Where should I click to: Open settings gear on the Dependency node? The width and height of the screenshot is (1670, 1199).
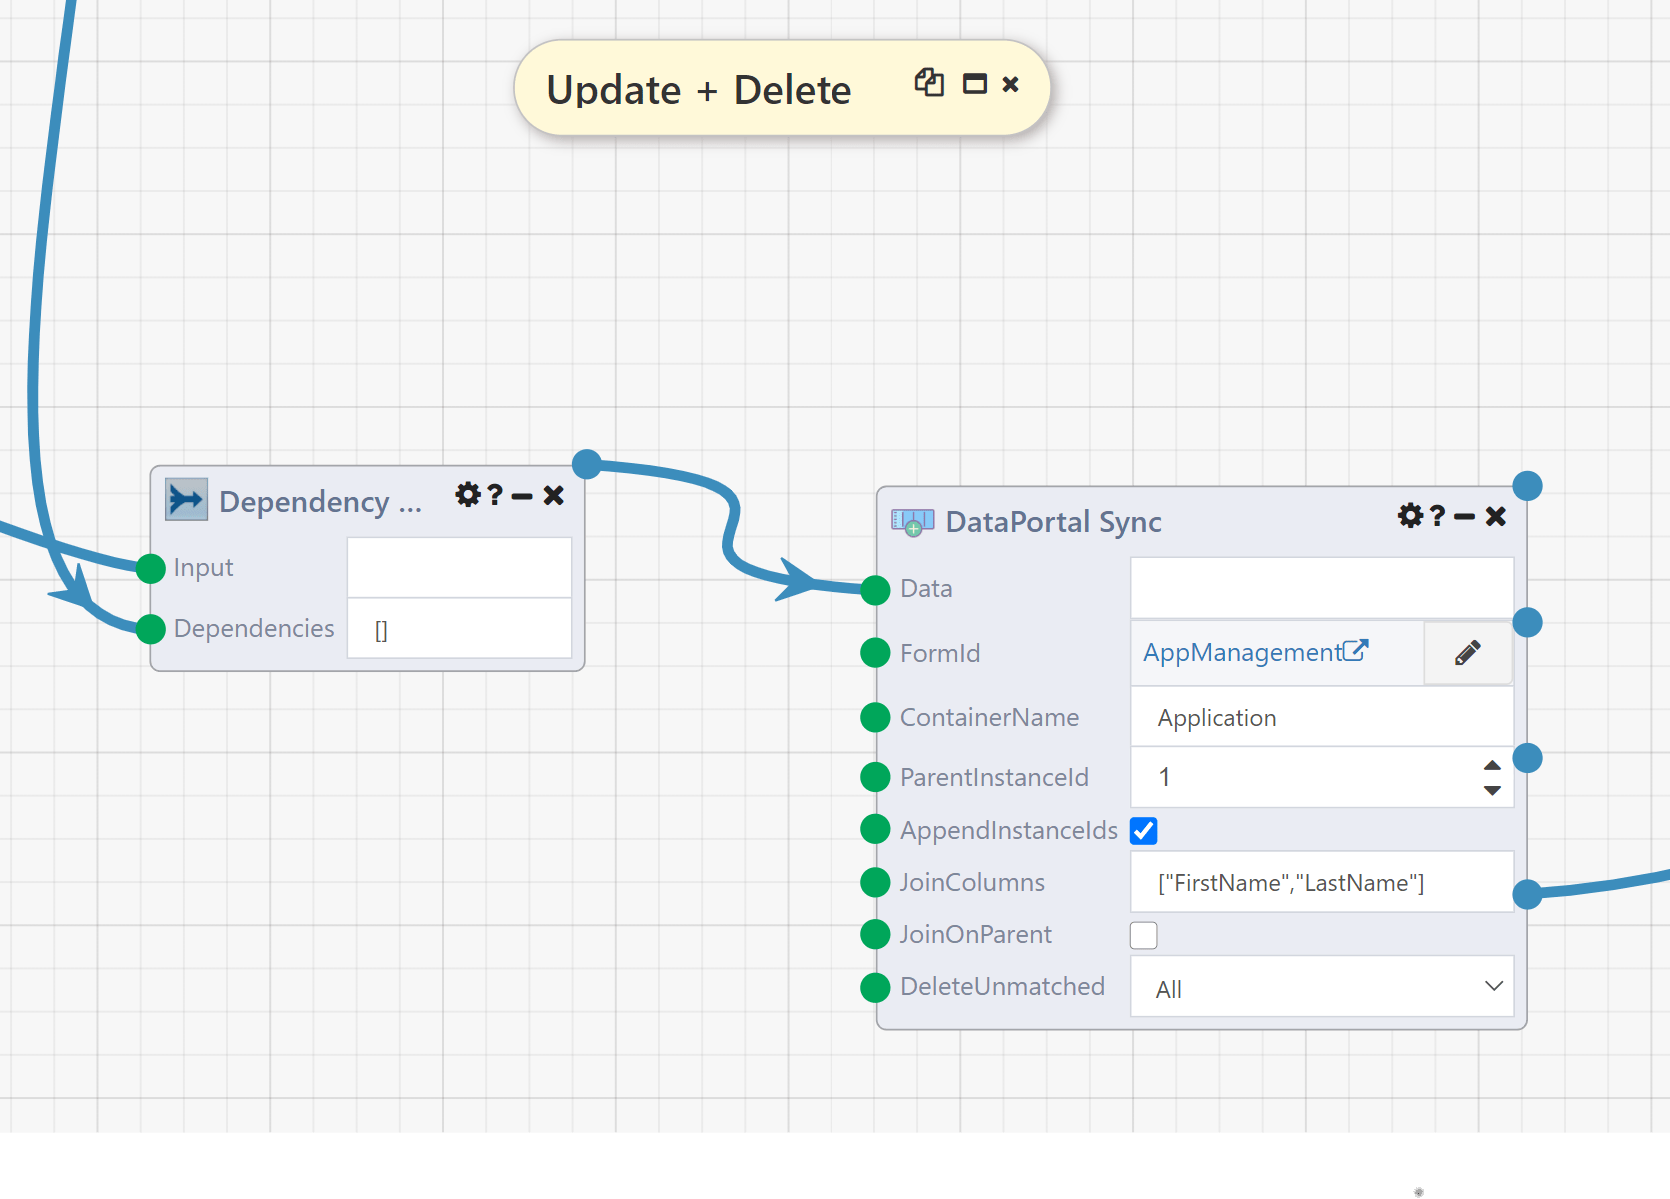[468, 495]
